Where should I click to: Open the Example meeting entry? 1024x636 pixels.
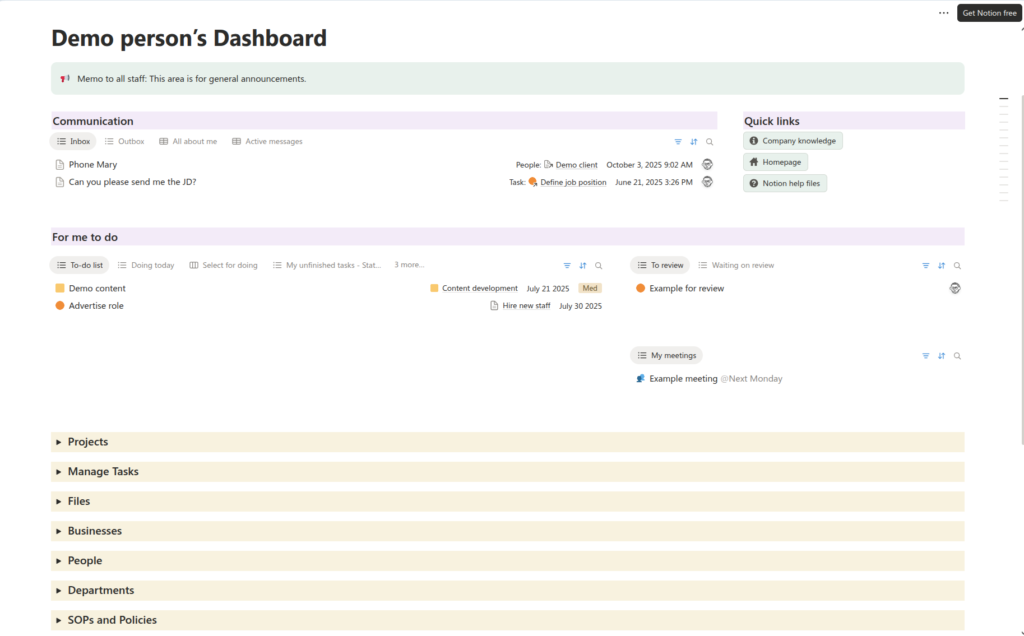(683, 379)
